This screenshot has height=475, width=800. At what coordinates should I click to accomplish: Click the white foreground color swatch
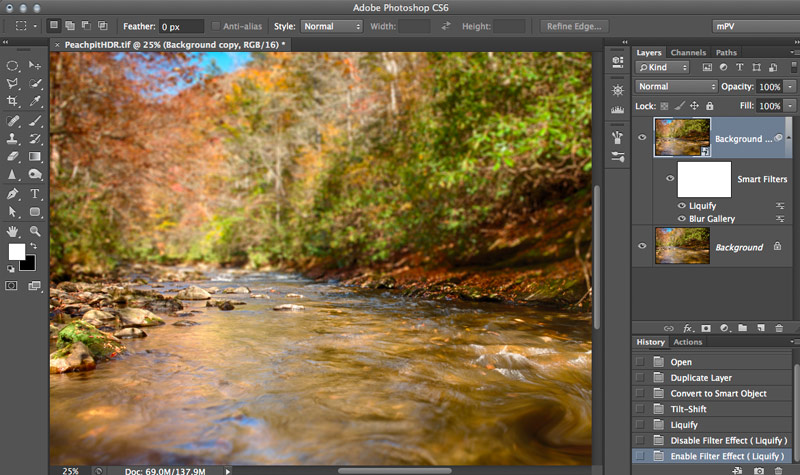pyautogui.click(x=17, y=252)
